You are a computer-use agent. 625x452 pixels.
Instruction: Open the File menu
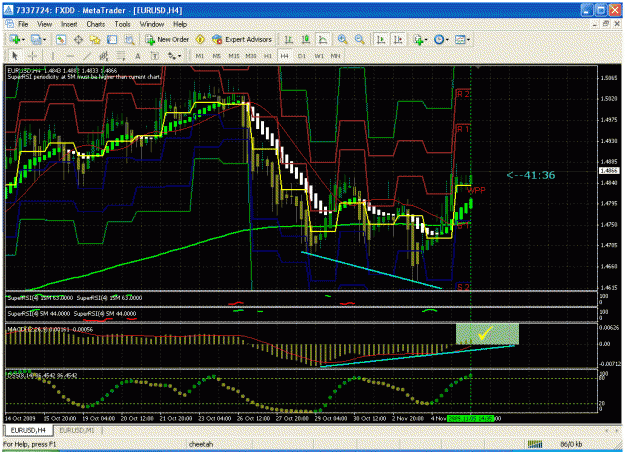[x=23, y=24]
